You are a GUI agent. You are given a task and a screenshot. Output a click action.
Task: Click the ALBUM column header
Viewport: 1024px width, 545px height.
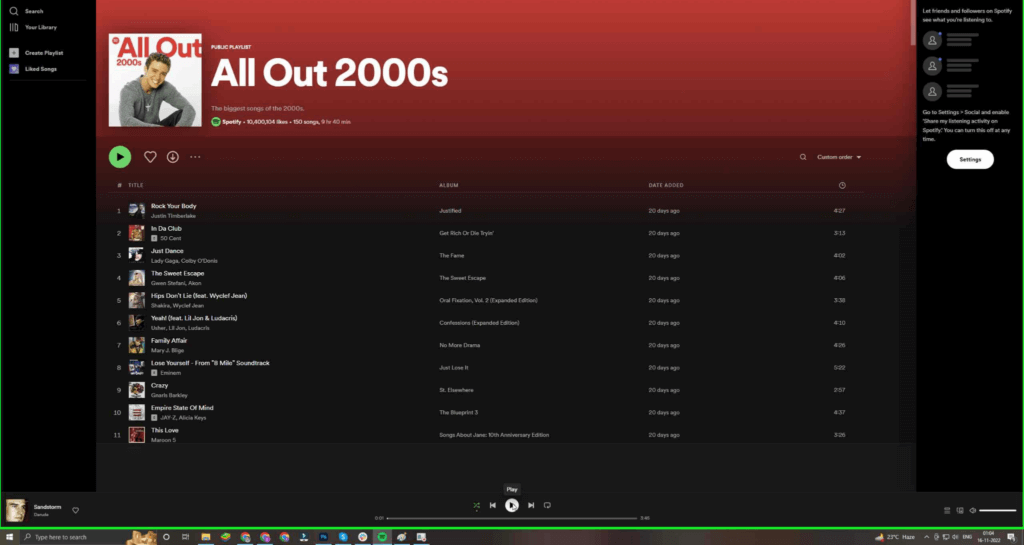(x=449, y=185)
